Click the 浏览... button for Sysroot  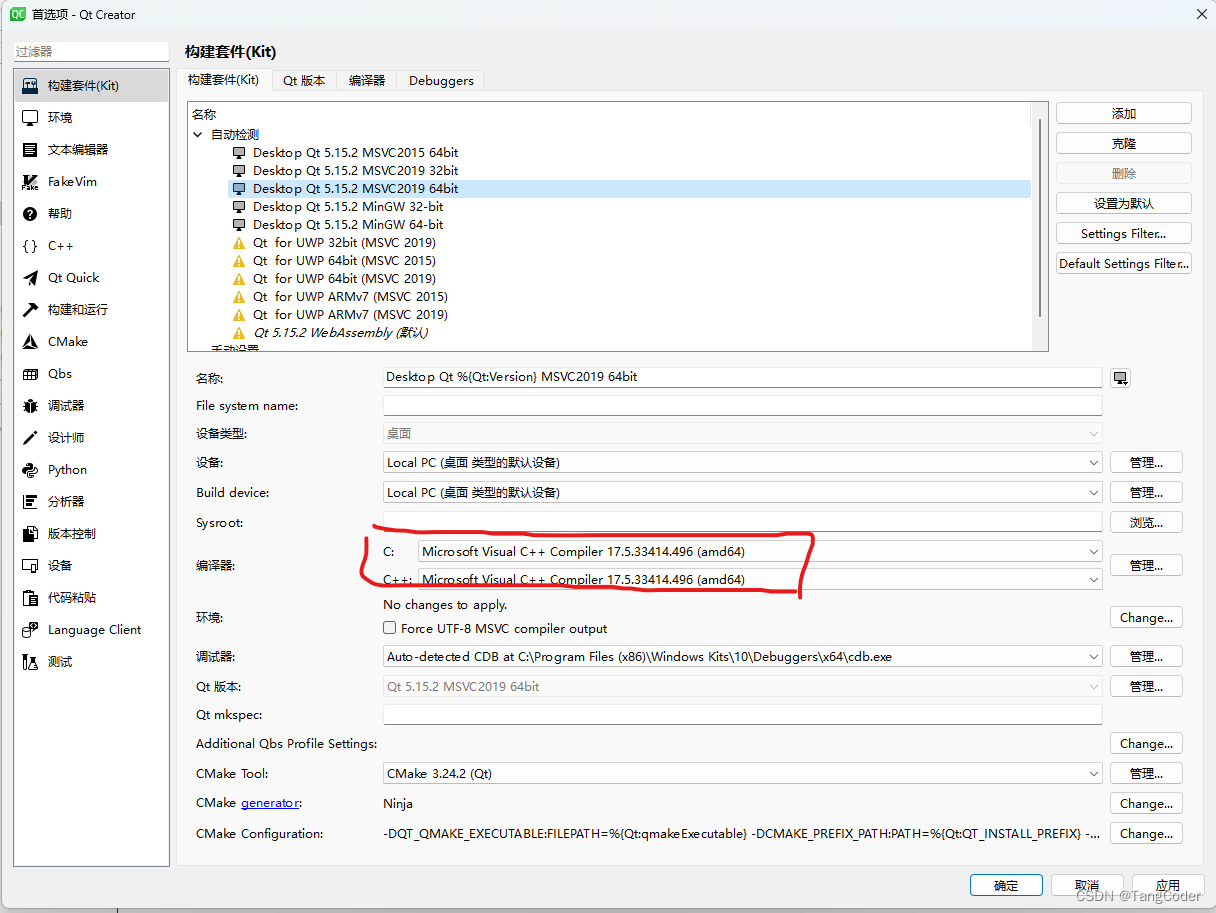pos(1146,523)
